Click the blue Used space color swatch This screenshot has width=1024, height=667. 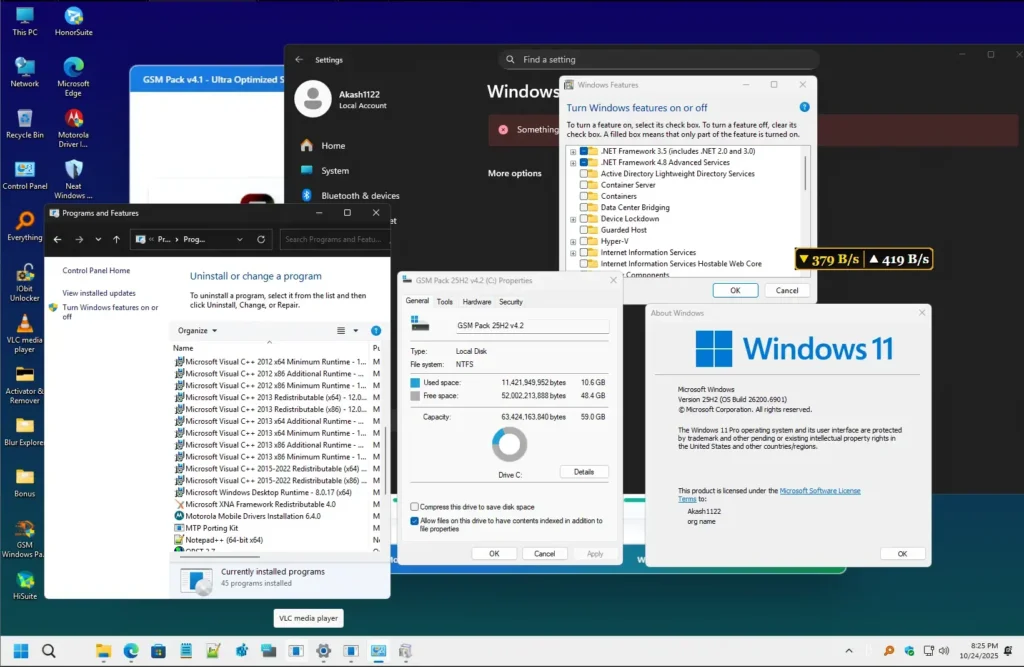point(414,382)
